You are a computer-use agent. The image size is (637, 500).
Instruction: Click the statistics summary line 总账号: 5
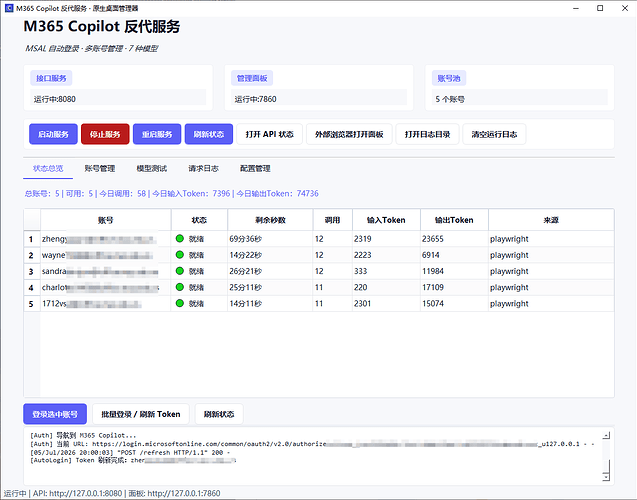pyautogui.click(x=171, y=194)
